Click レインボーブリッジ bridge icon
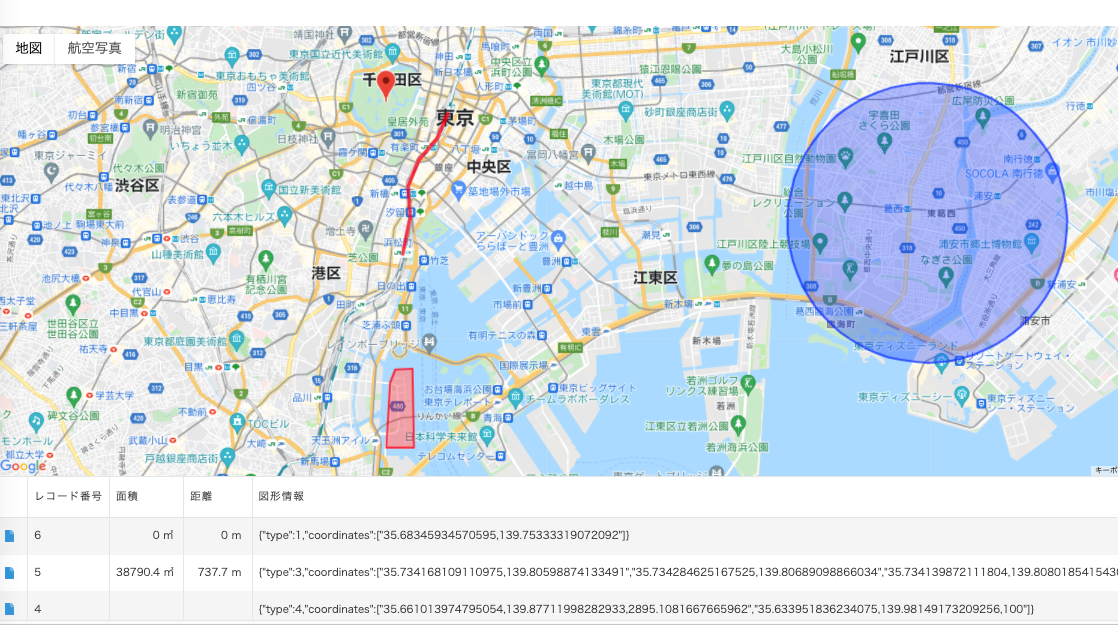Viewport: 1118px width, 625px height. click(x=429, y=342)
